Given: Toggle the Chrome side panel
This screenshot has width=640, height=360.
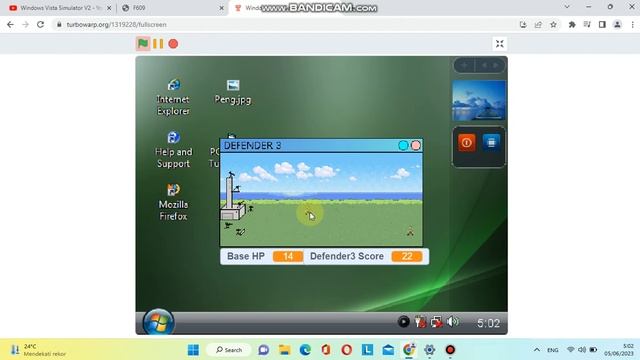Looking at the screenshot, I should [602, 24].
